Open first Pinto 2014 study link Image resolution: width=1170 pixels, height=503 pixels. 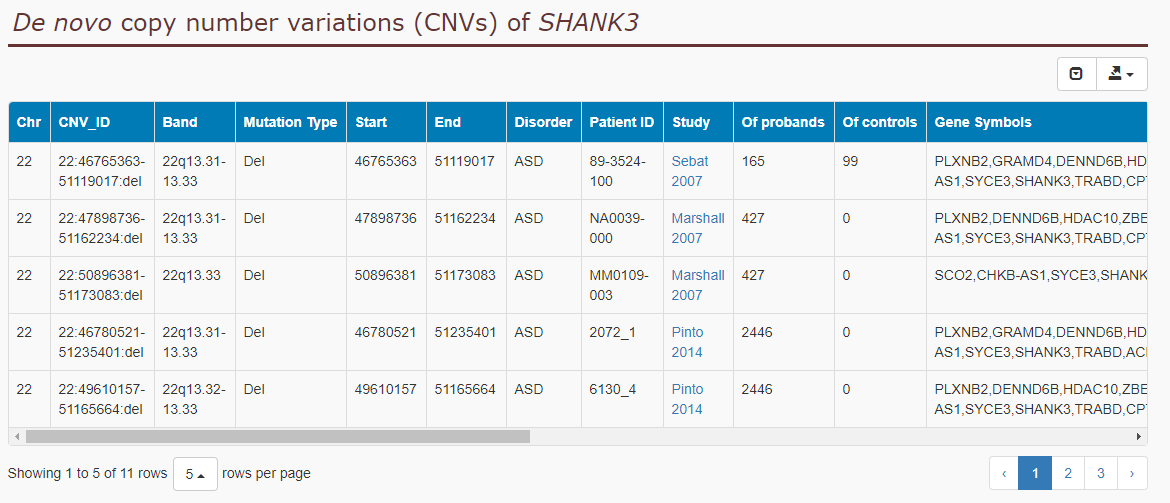pyautogui.click(x=687, y=342)
